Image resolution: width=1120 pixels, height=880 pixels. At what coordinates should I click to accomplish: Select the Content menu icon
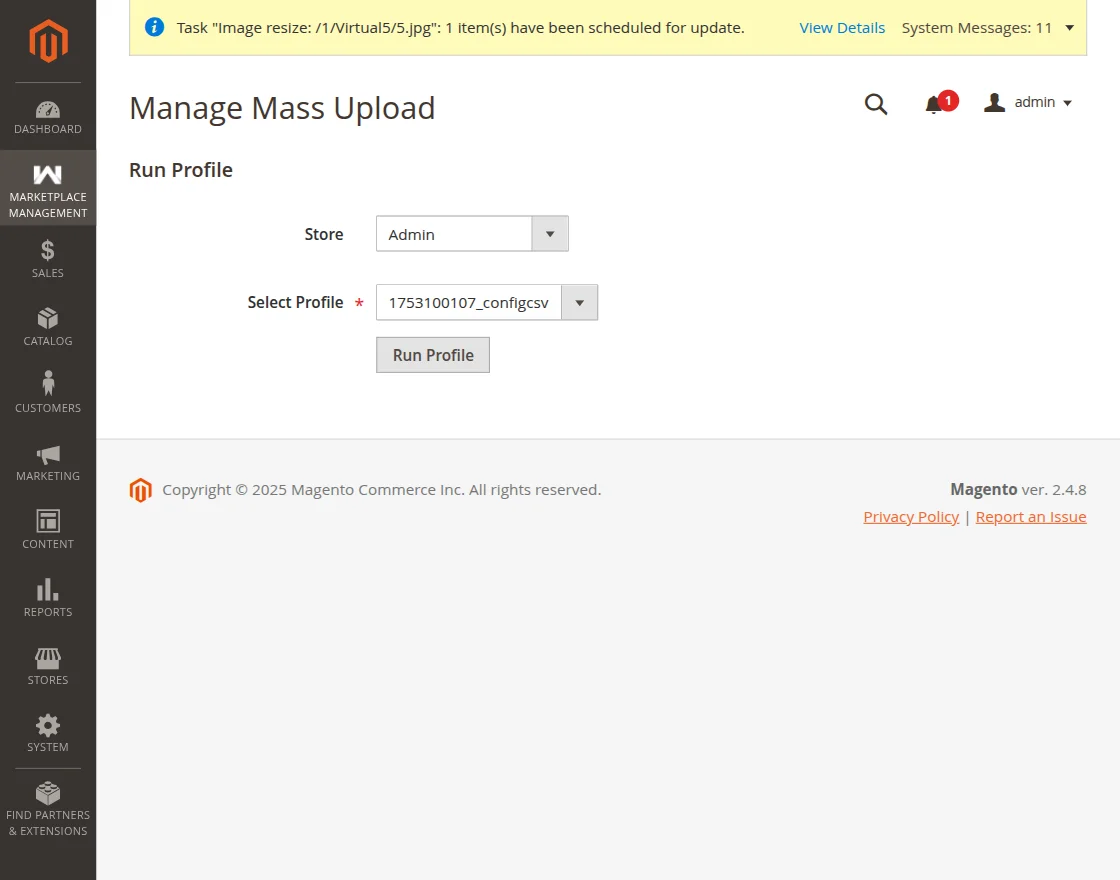click(x=47, y=528)
